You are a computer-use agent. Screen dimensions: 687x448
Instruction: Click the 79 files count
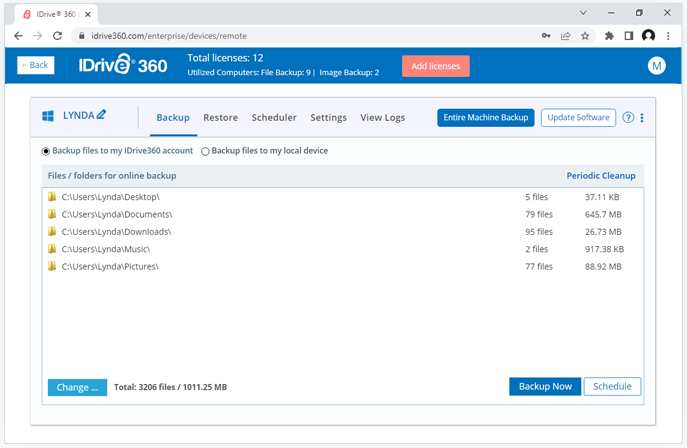[539, 215]
